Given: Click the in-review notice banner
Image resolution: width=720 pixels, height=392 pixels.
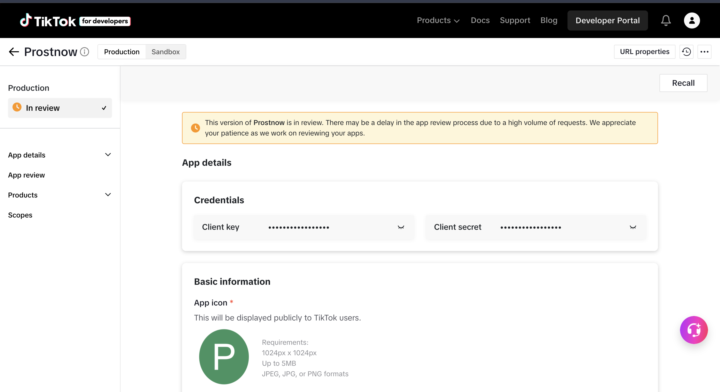Looking at the screenshot, I should point(420,128).
